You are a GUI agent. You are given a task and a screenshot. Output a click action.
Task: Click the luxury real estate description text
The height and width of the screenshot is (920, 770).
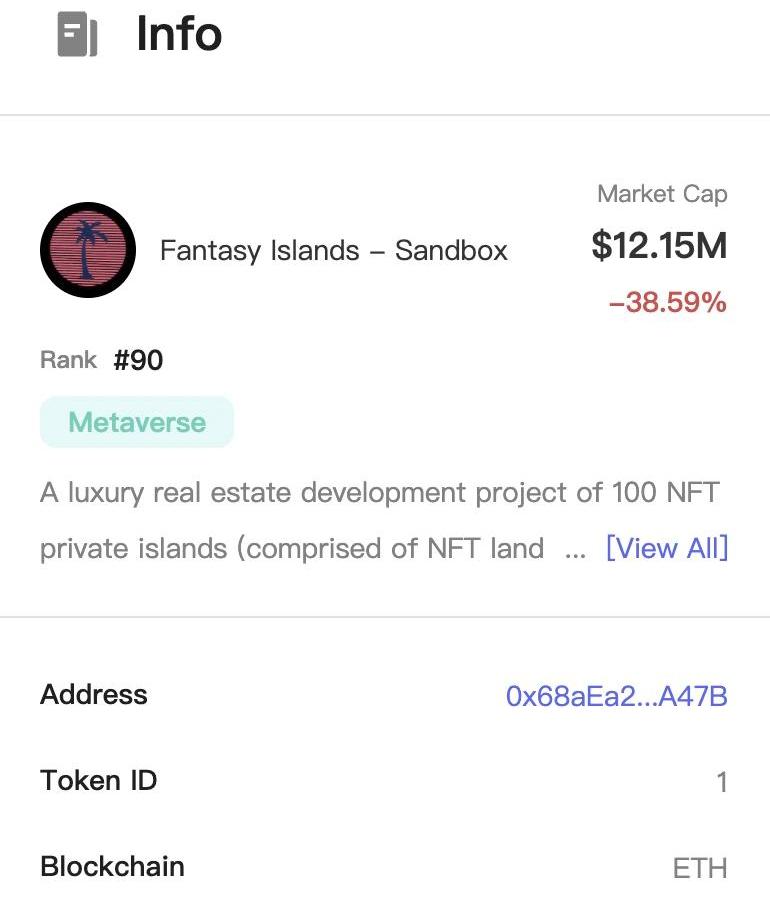(x=380, y=493)
